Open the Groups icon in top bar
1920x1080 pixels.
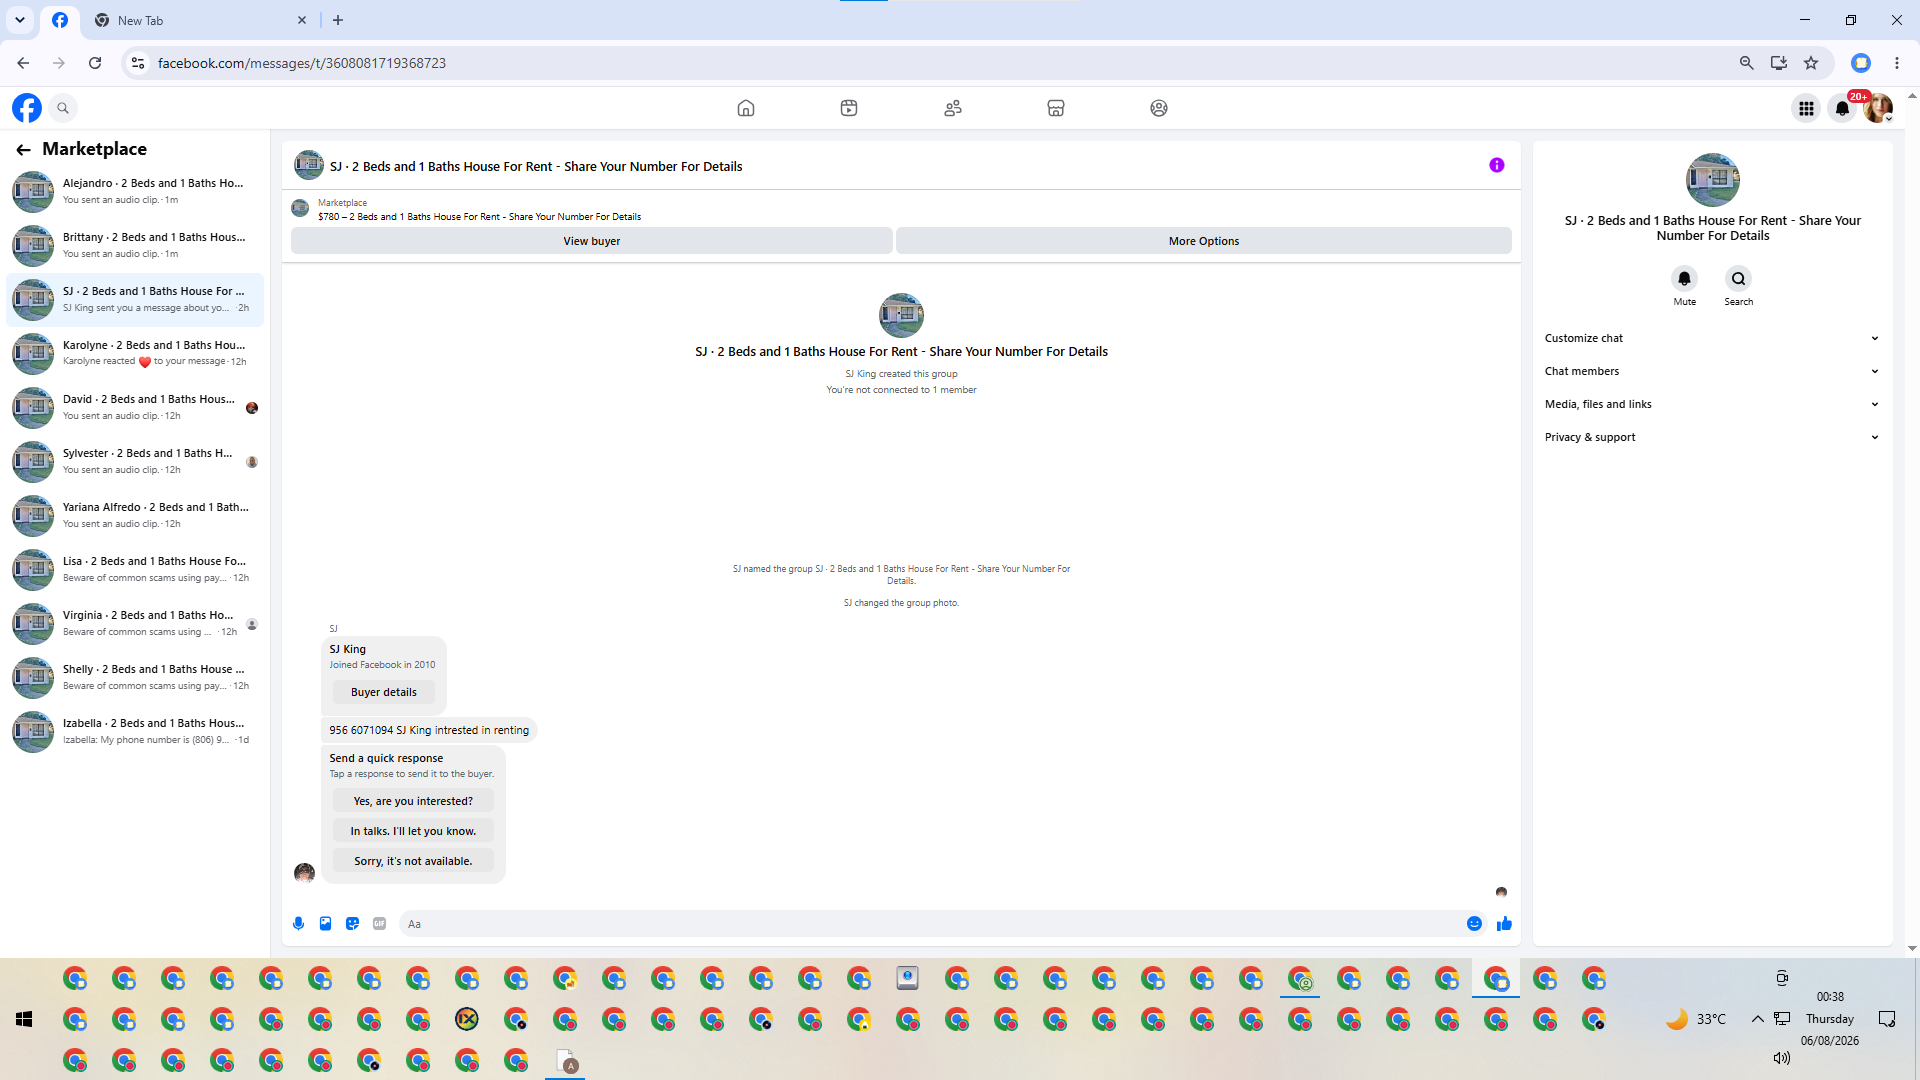pyautogui.click(x=1159, y=108)
